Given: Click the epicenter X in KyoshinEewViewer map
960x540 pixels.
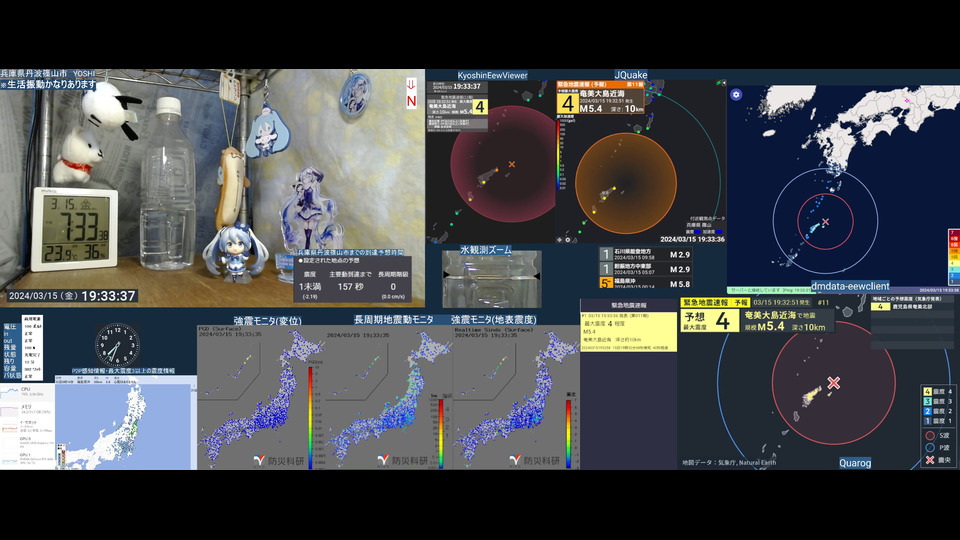Looking at the screenshot, I should point(512,164).
